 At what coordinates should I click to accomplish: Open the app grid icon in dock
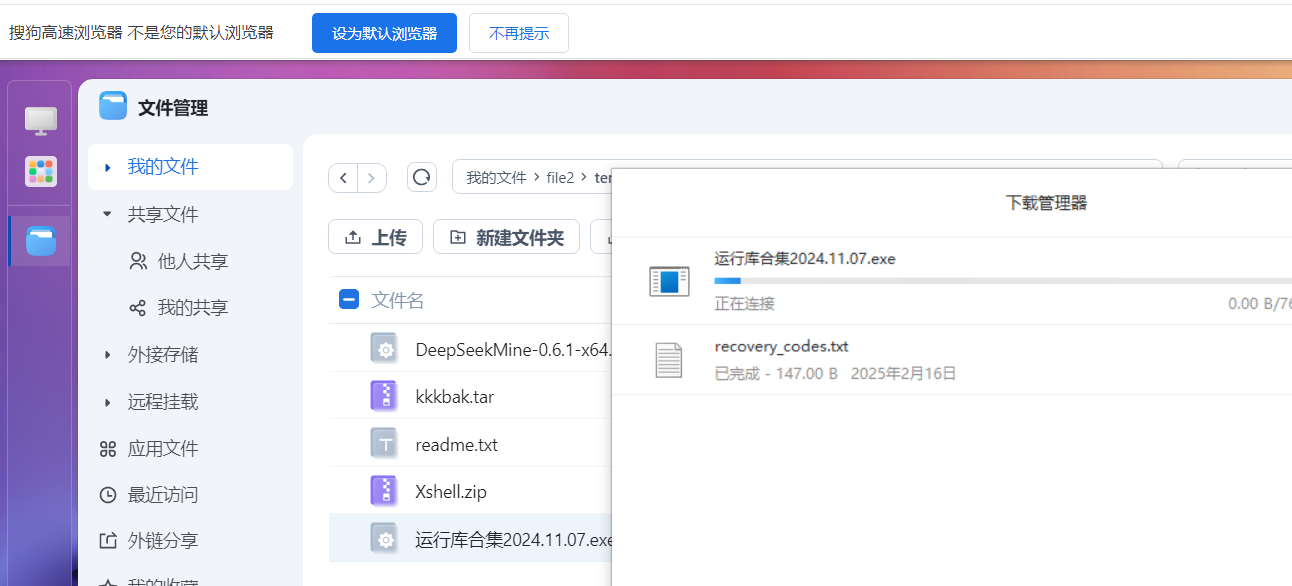[41, 171]
